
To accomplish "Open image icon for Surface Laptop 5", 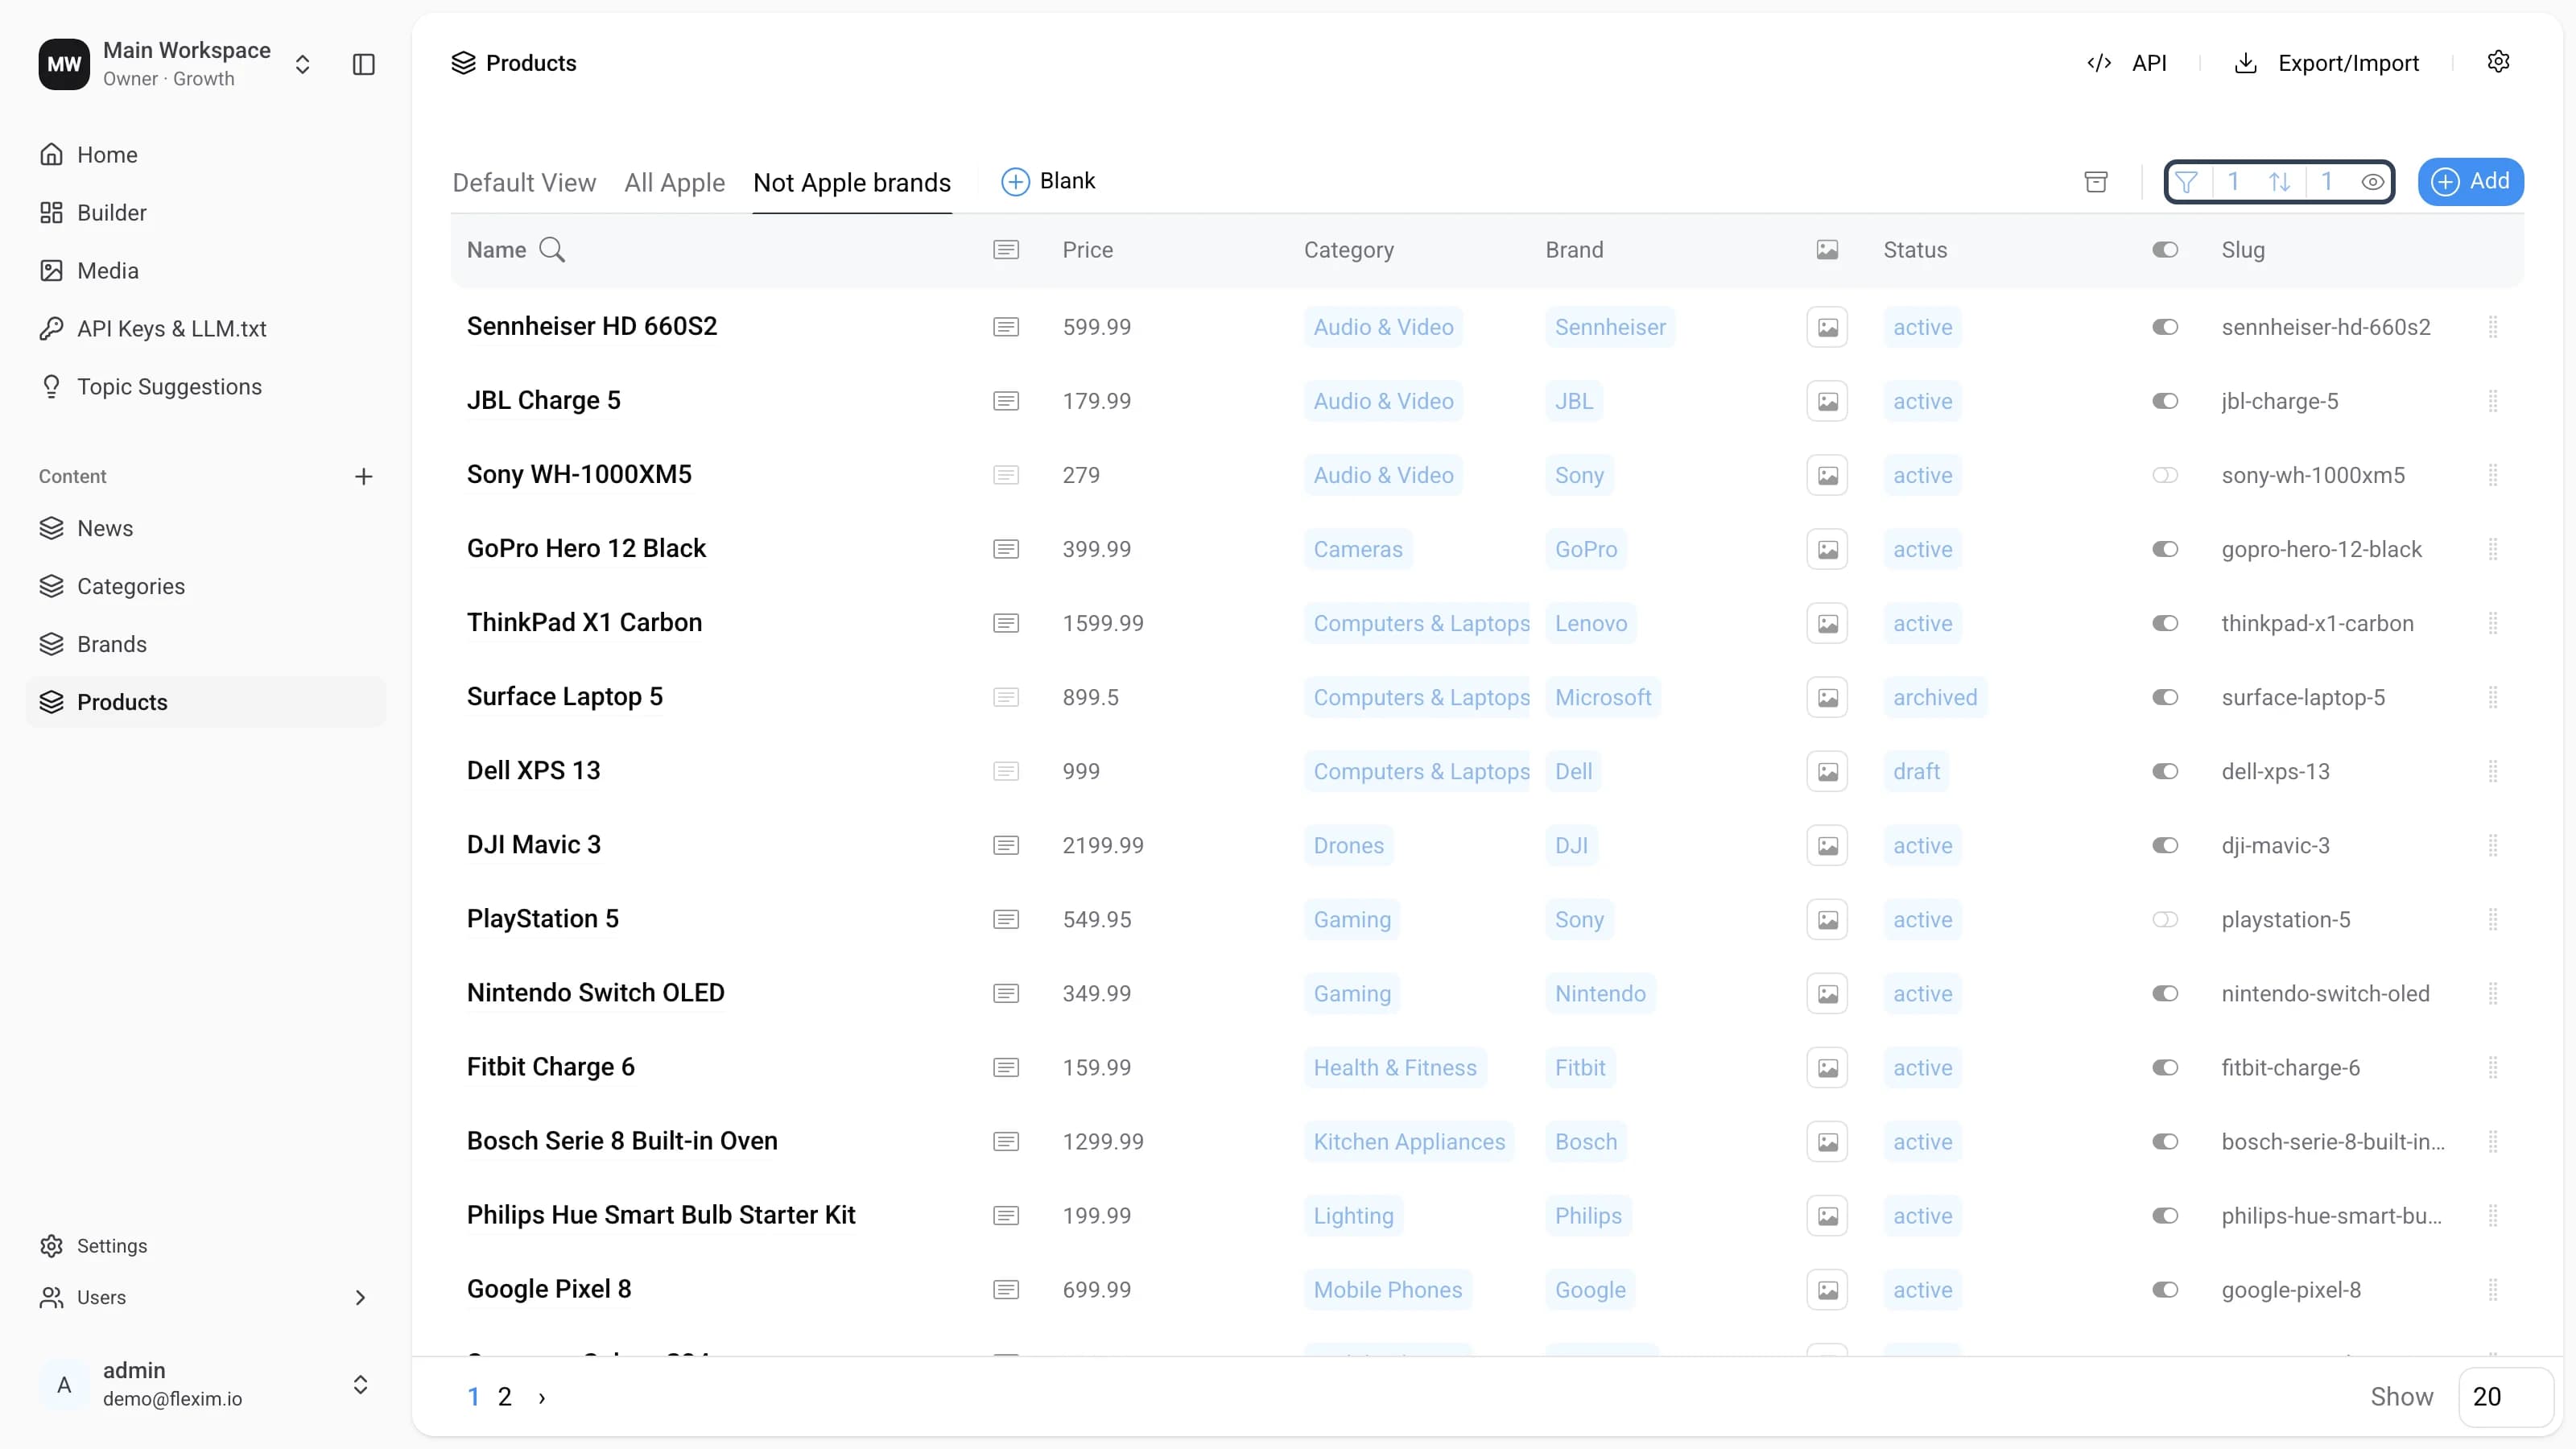I will [x=1827, y=697].
